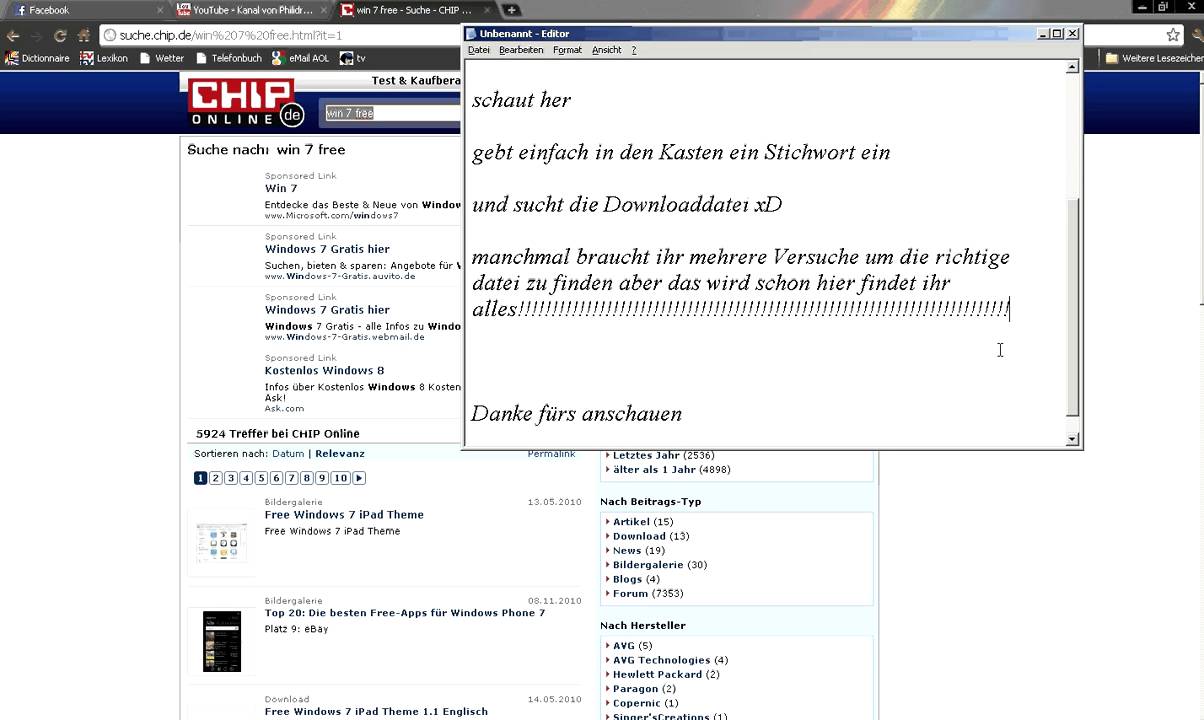
Task: Filter results by Blogs type
Action: tap(628, 579)
